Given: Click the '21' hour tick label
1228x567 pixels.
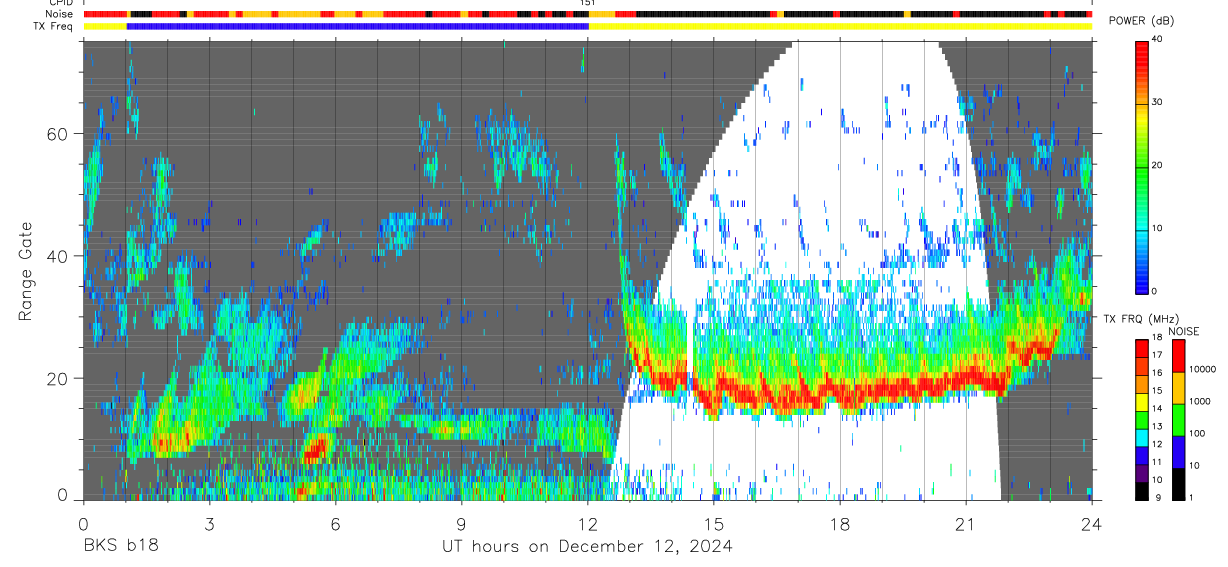Looking at the screenshot, I should [966, 524].
